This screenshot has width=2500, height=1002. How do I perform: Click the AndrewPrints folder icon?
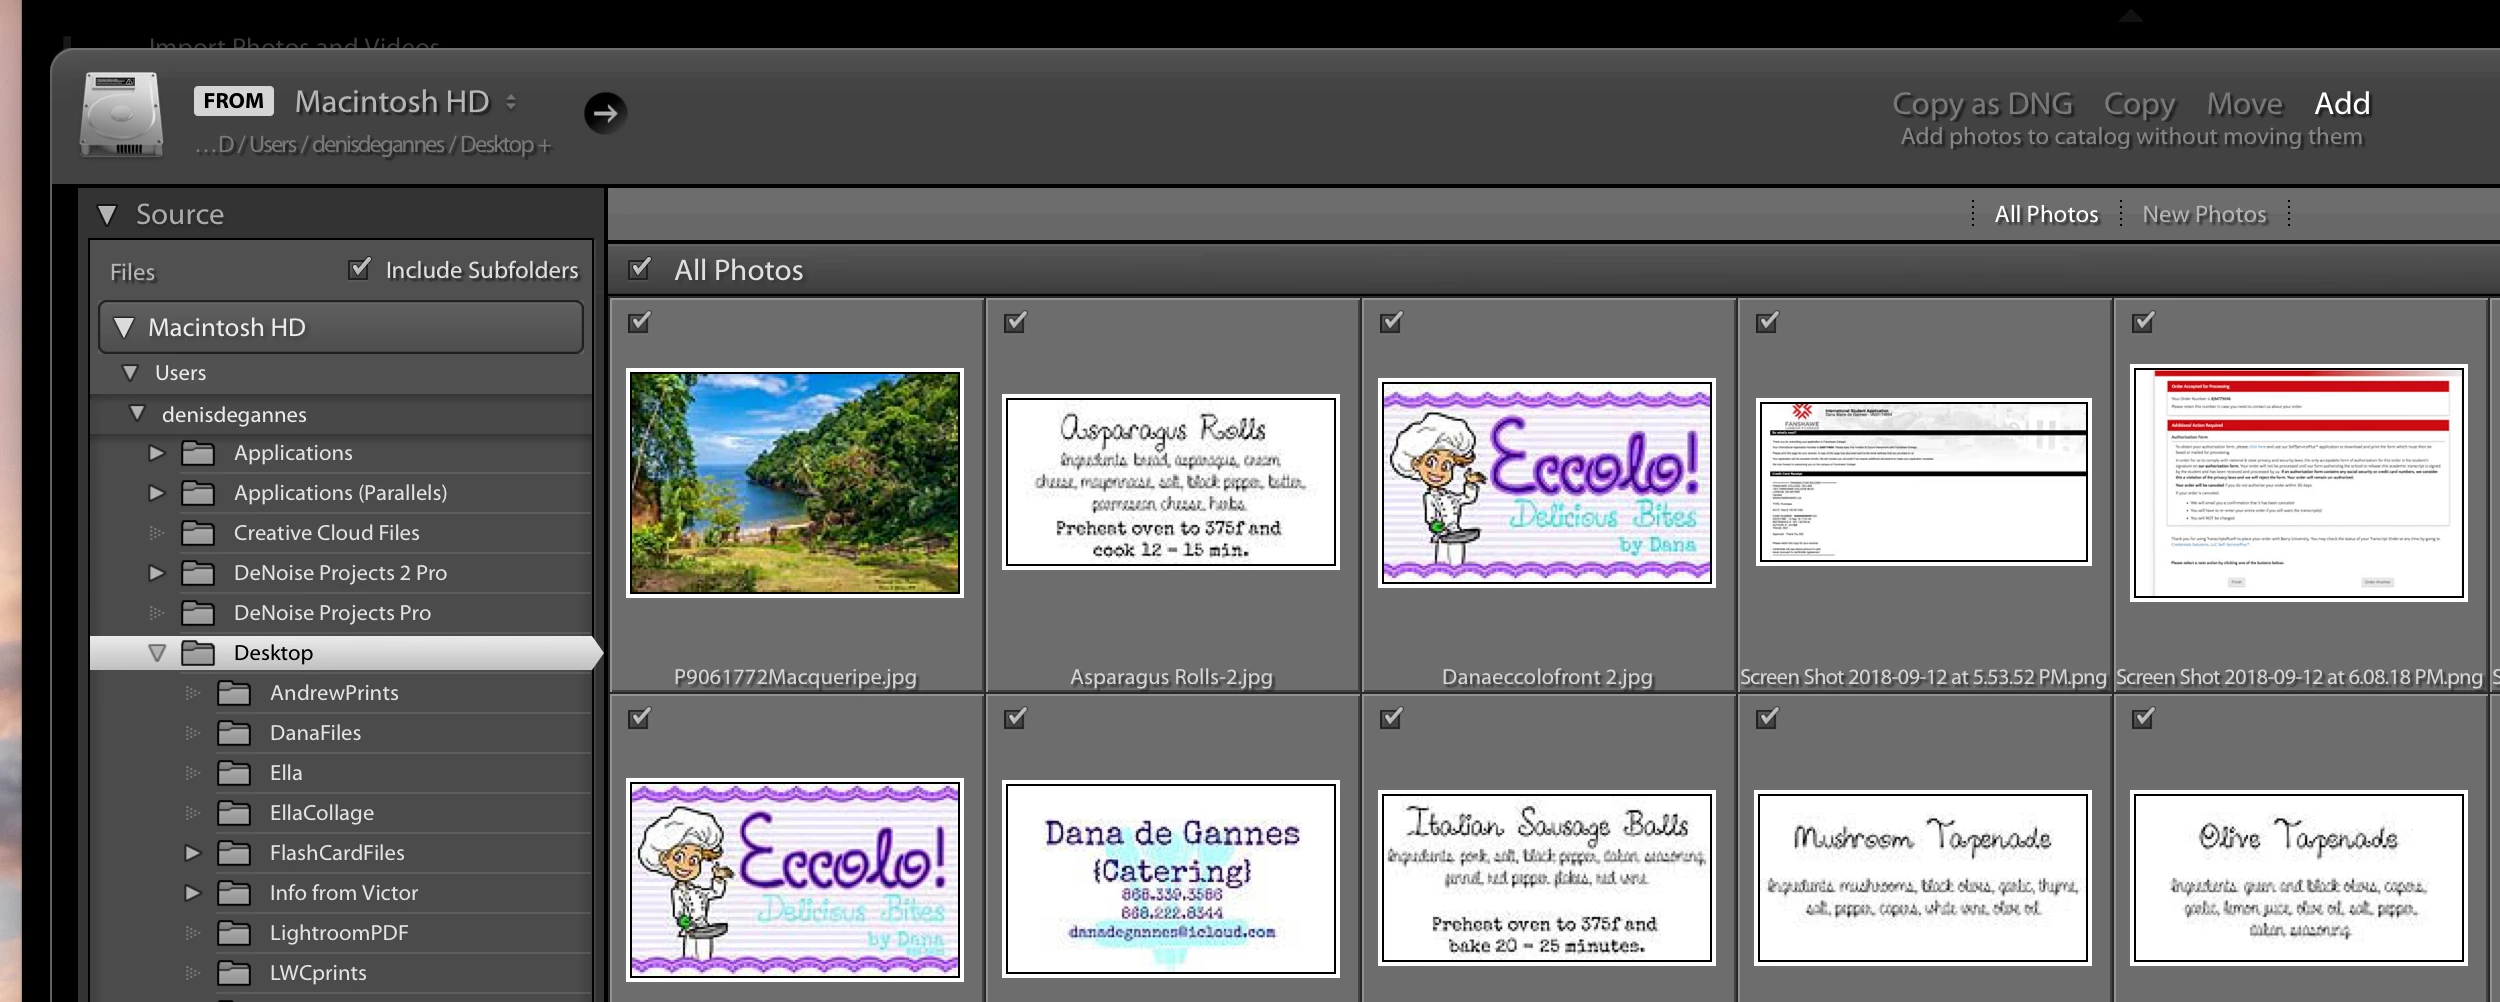(234, 693)
